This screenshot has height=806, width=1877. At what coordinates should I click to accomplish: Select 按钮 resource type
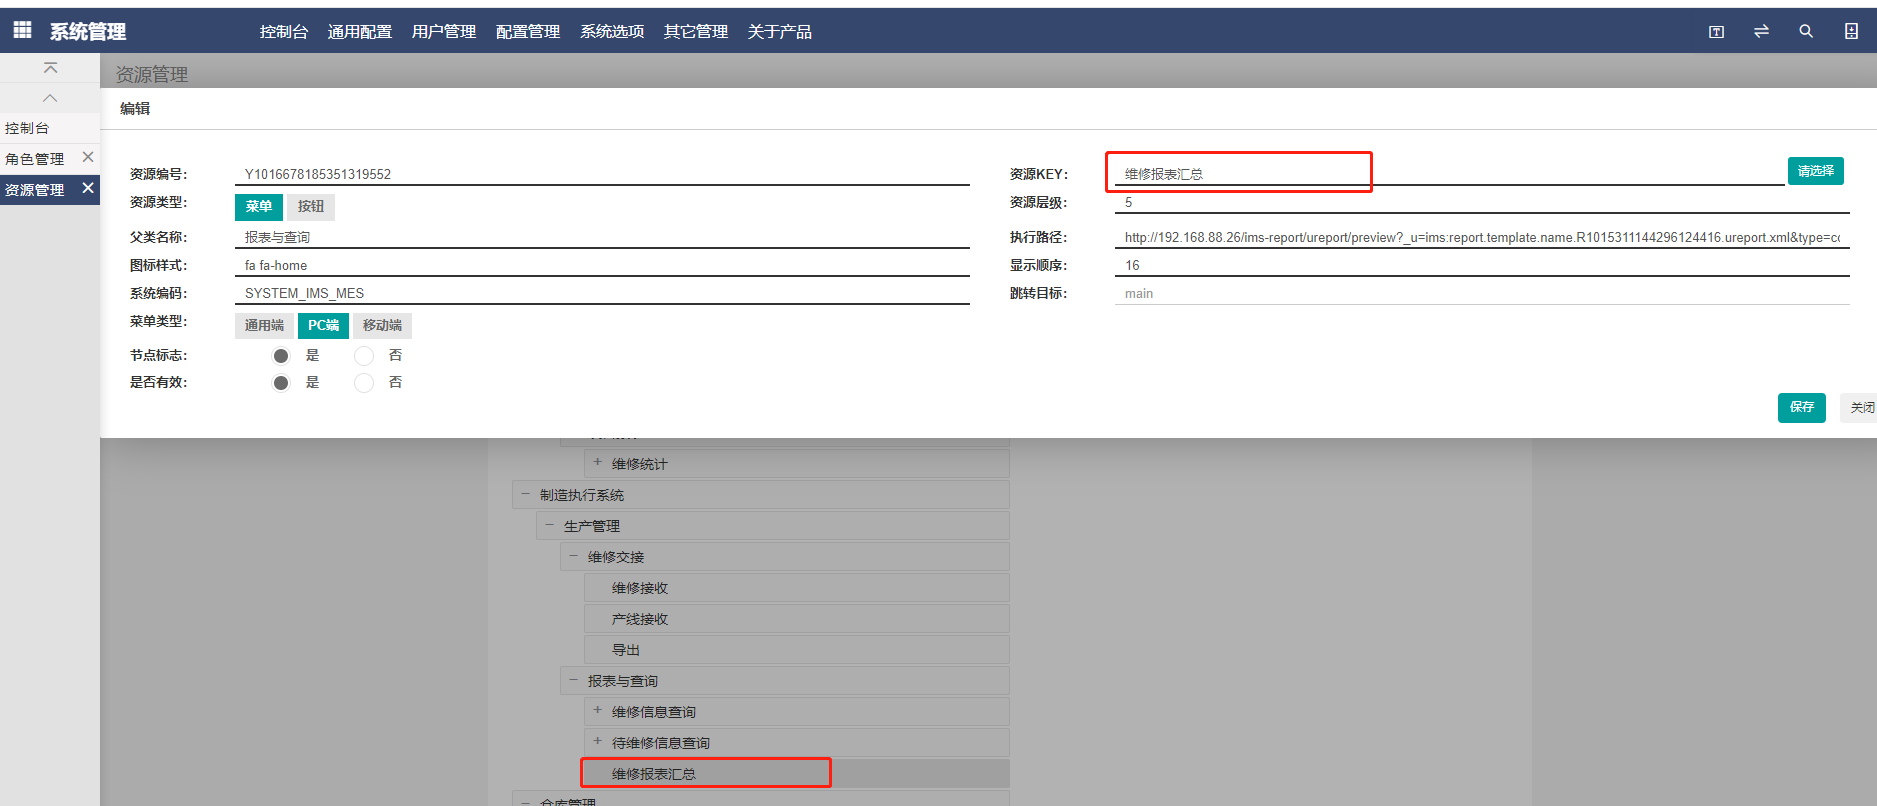click(x=311, y=206)
